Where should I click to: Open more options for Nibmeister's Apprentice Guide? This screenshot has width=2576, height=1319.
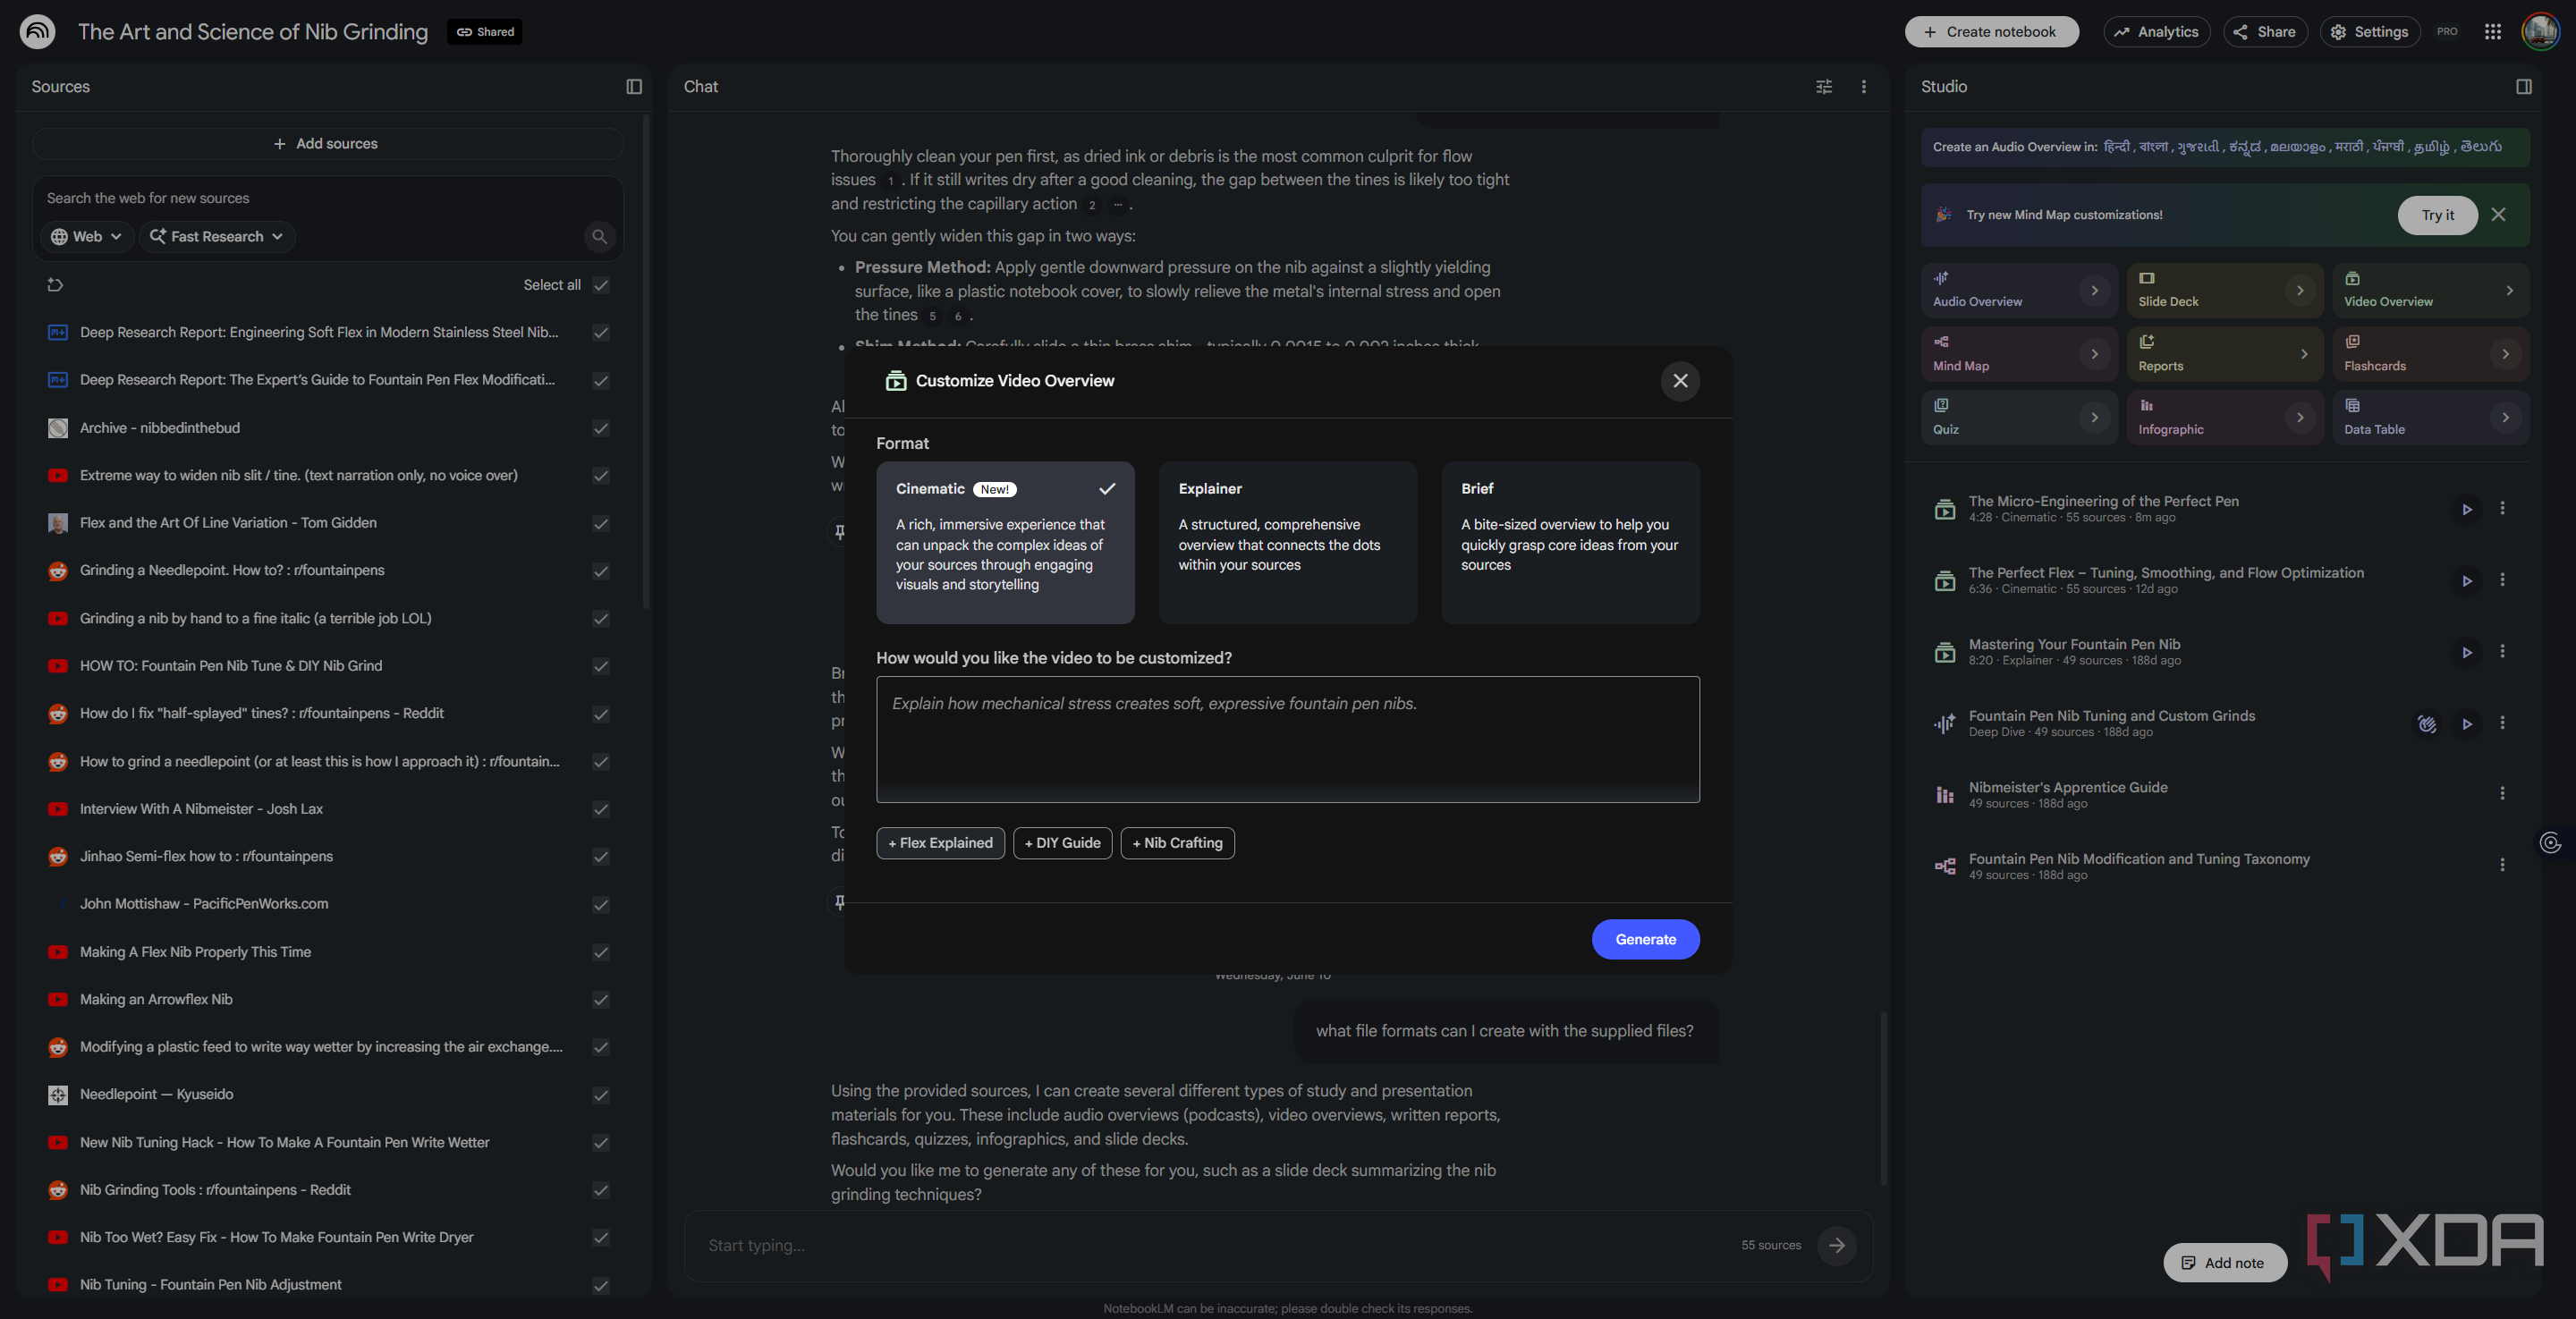pyautogui.click(x=2502, y=794)
